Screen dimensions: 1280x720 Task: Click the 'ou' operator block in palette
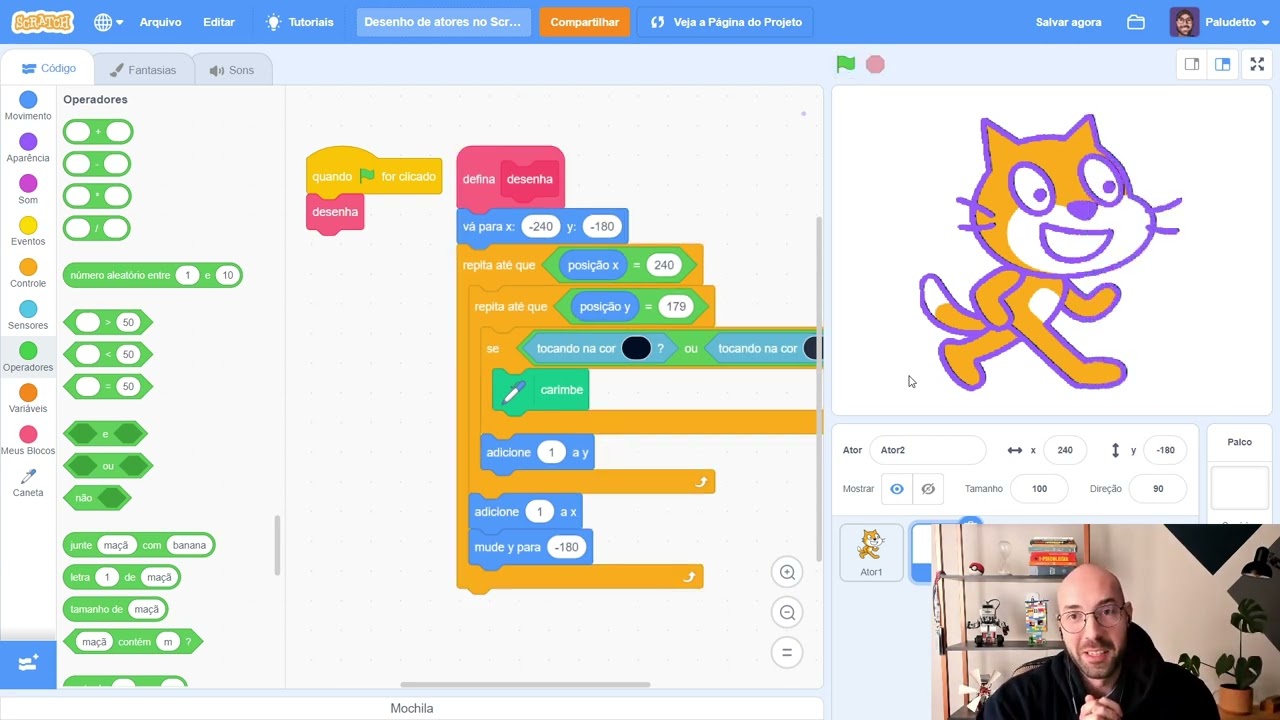108,466
